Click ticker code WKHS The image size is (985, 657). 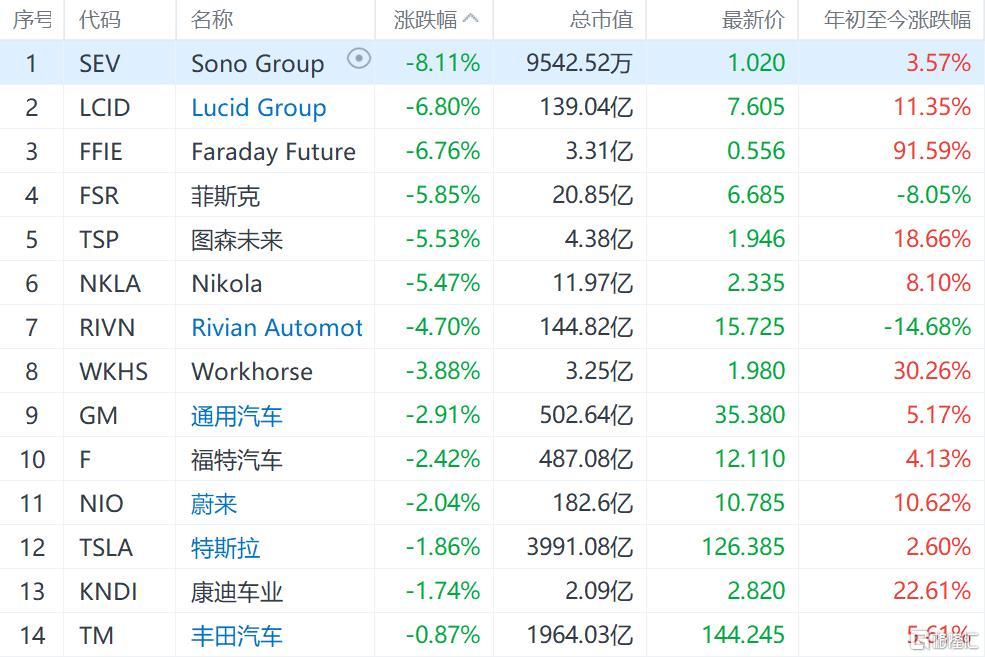click(114, 371)
